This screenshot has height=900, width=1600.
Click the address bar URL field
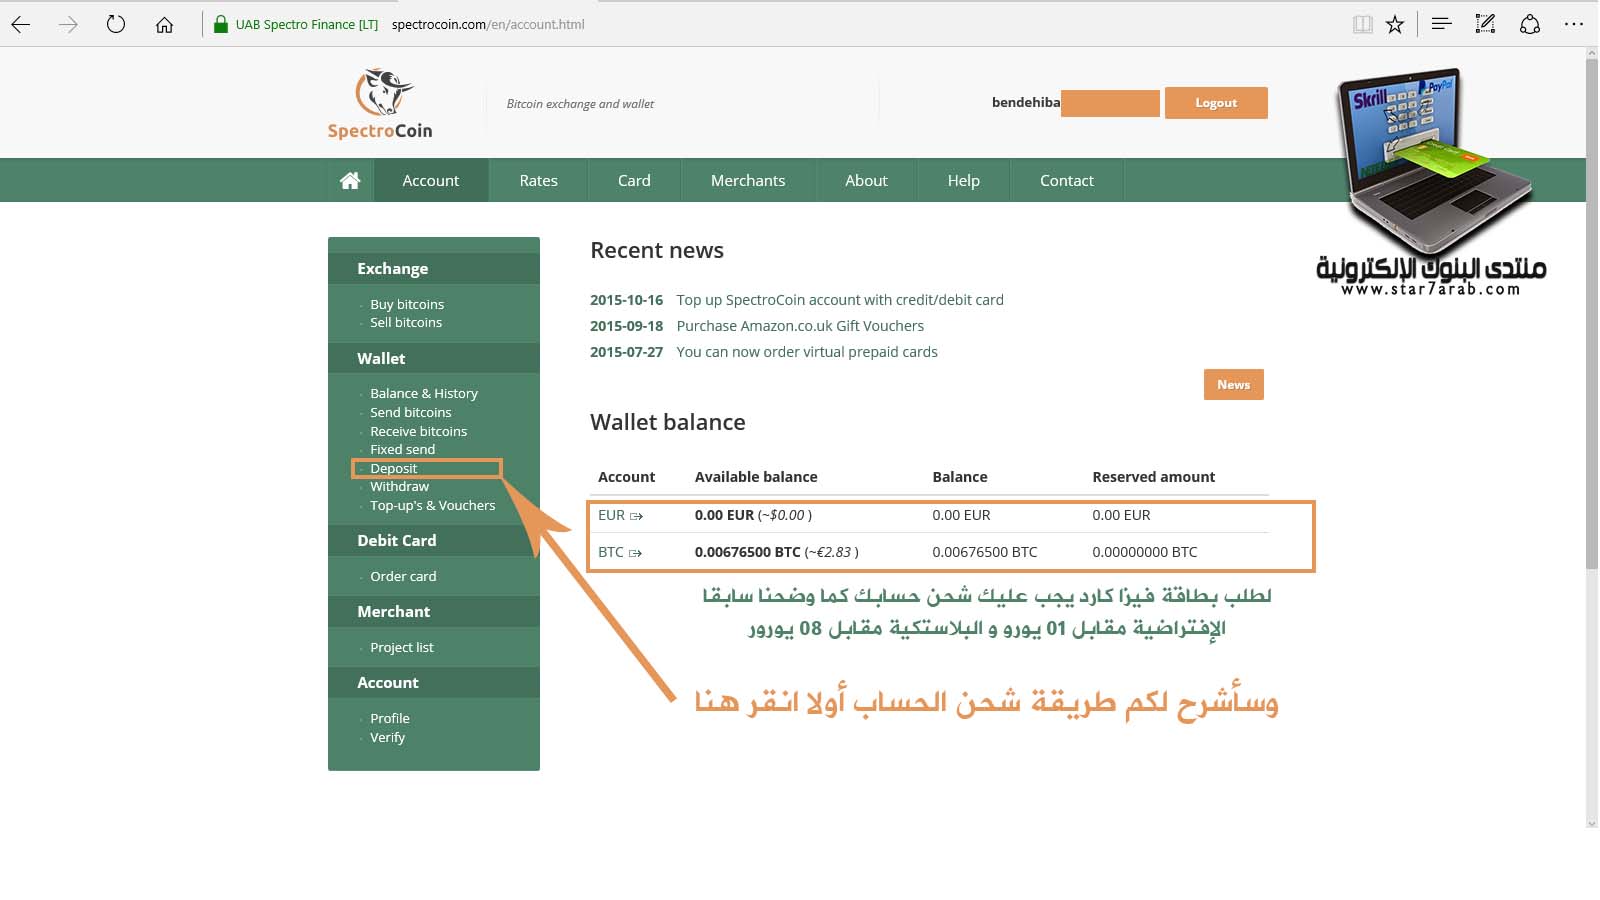[488, 24]
